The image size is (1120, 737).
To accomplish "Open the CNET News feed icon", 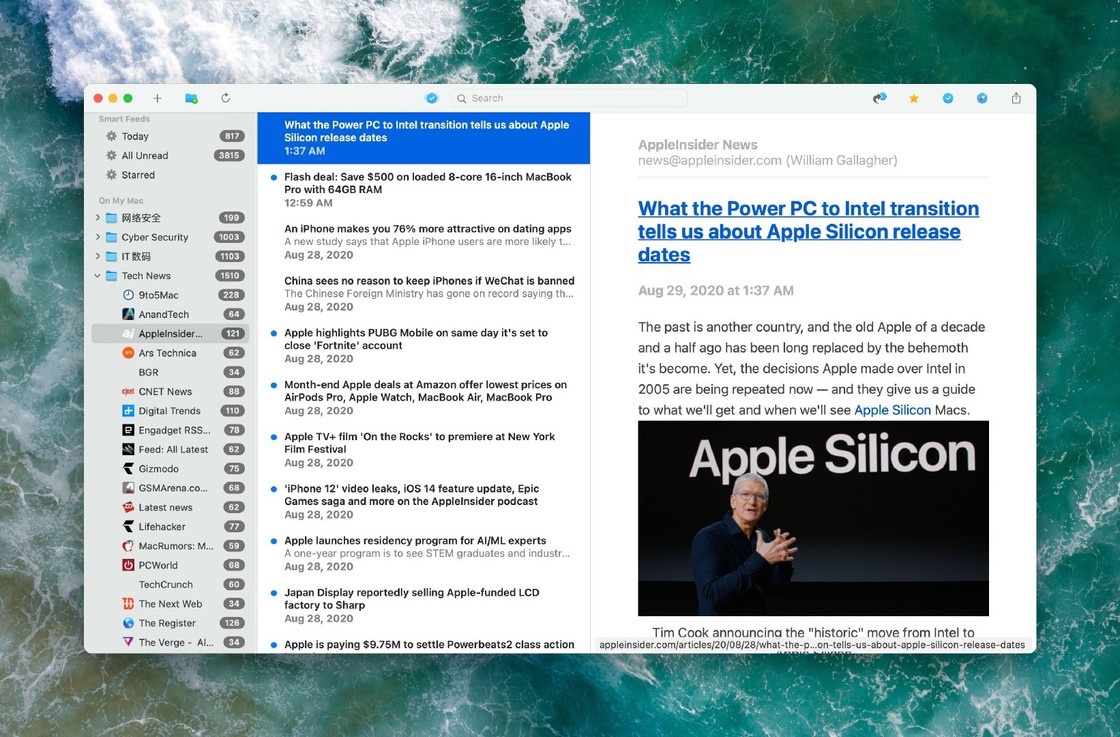I will coord(129,391).
